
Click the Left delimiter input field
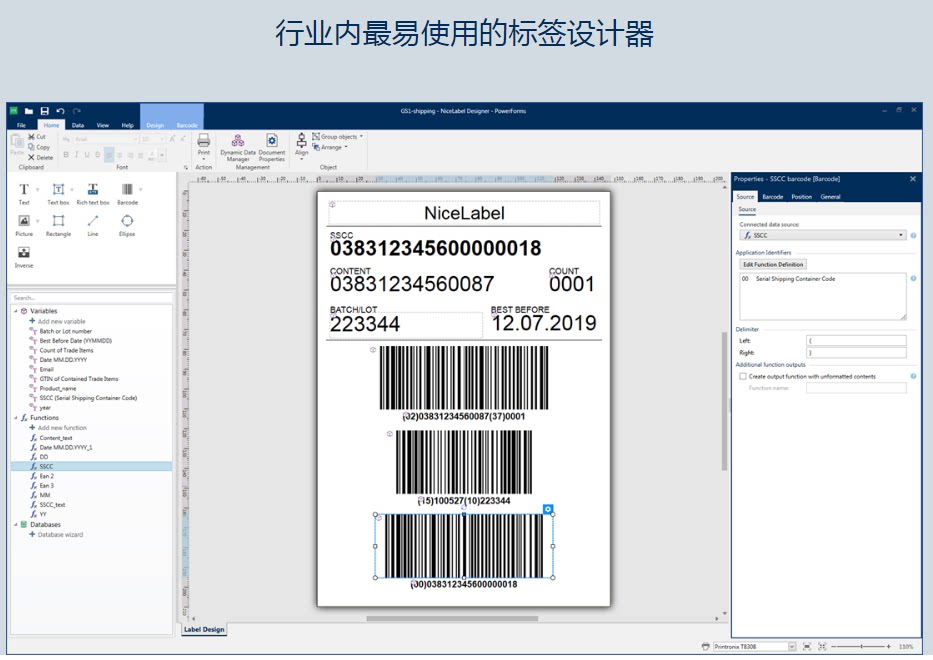(856, 341)
